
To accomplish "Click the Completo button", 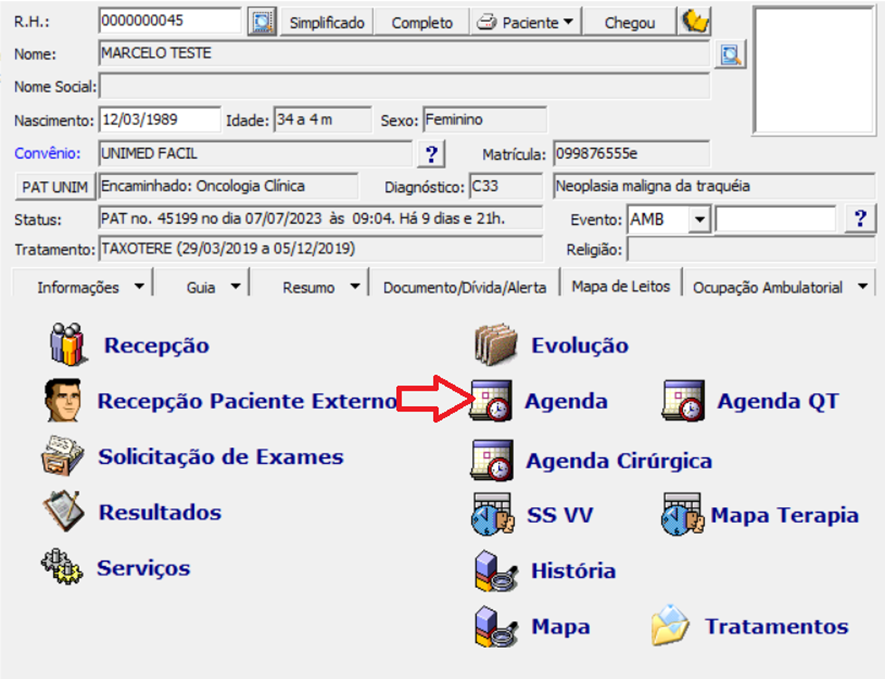I will (422, 23).
